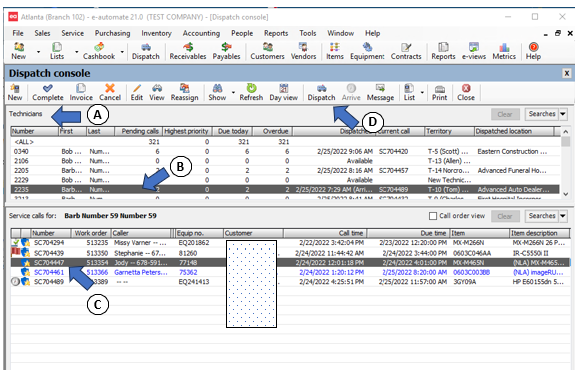Open the Sales menu

[x=42, y=33]
